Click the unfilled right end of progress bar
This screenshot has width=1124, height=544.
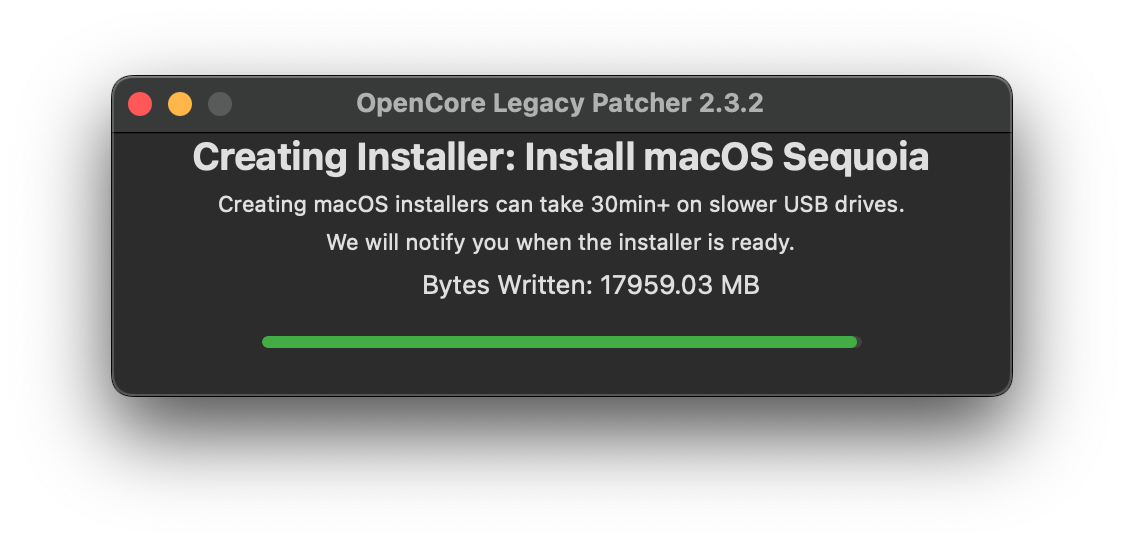click(x=859, y=342)
